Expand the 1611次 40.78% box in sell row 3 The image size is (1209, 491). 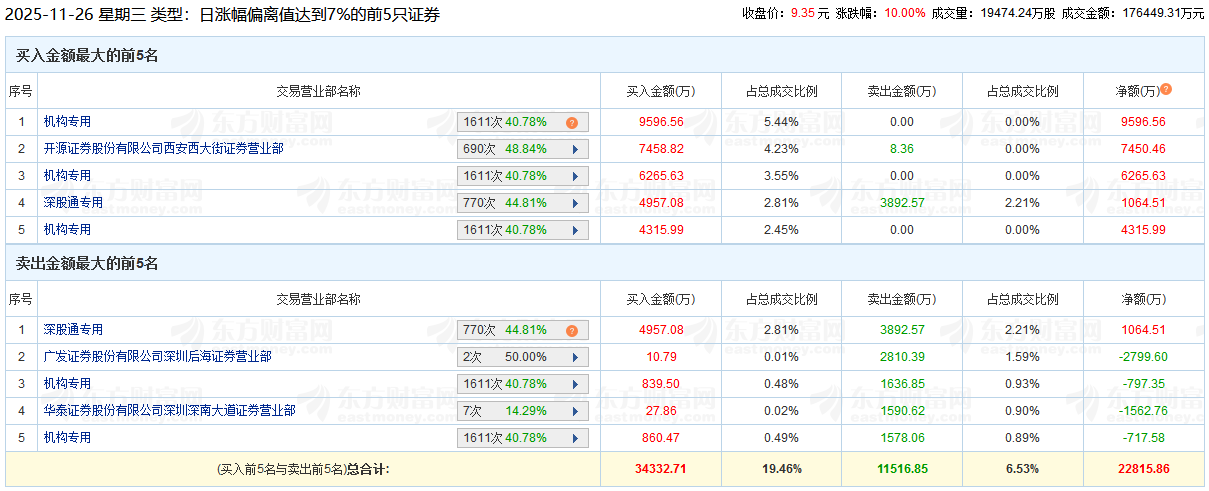tap(522, 384)
